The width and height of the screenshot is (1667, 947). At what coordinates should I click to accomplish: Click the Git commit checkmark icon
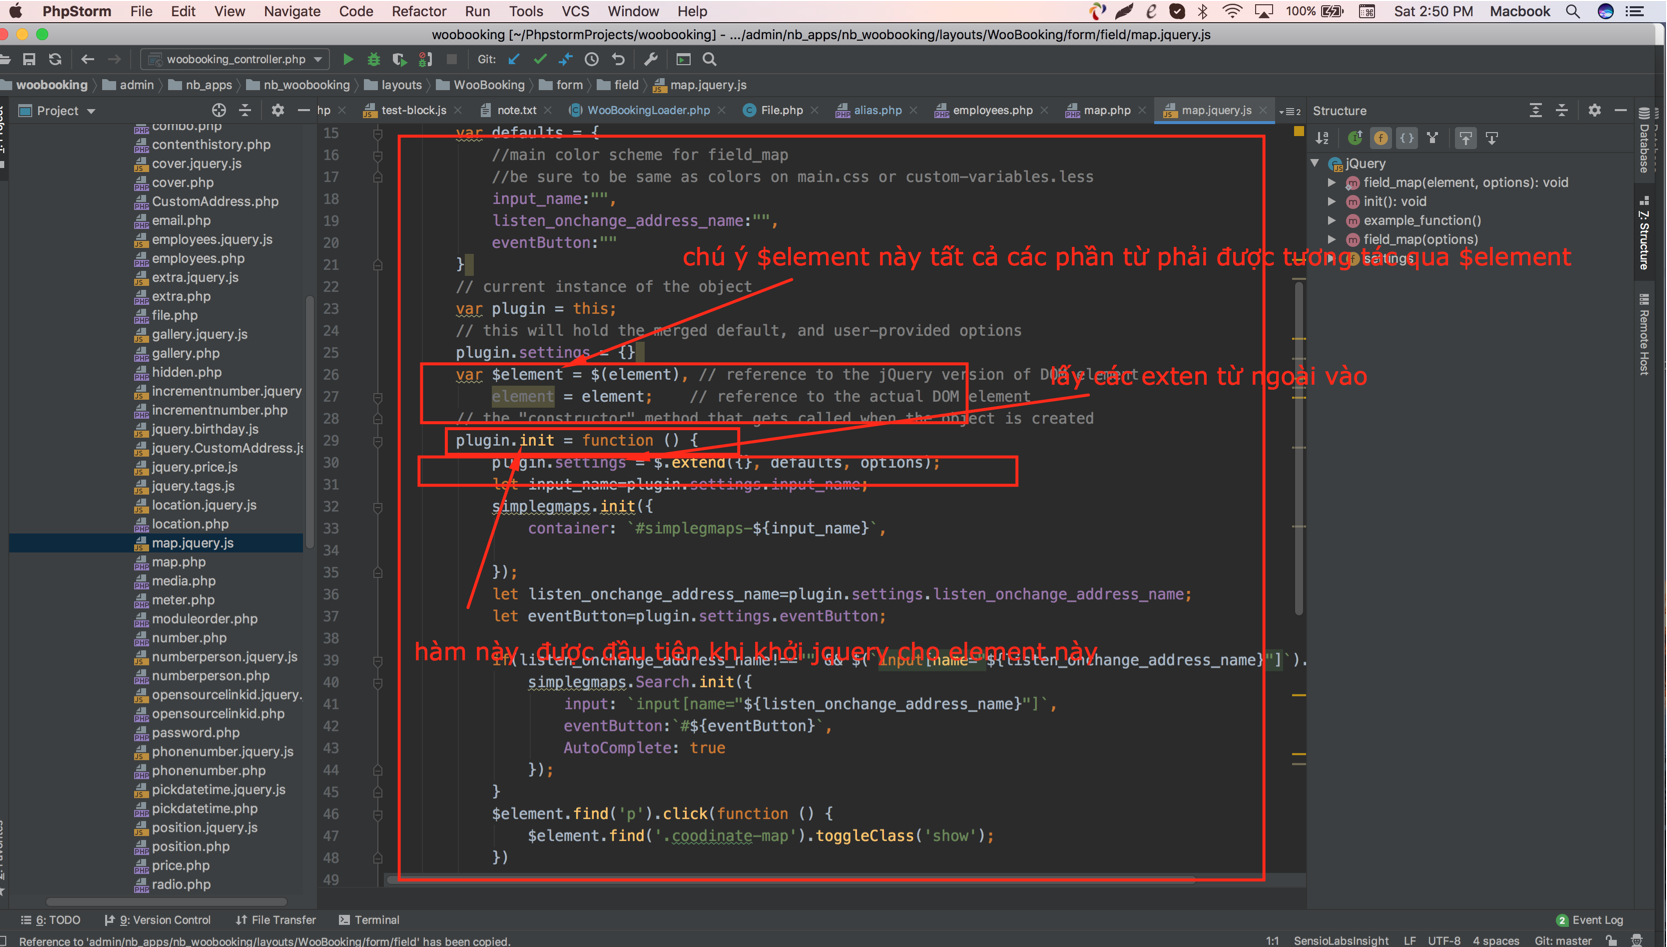[x=540, y=59]
